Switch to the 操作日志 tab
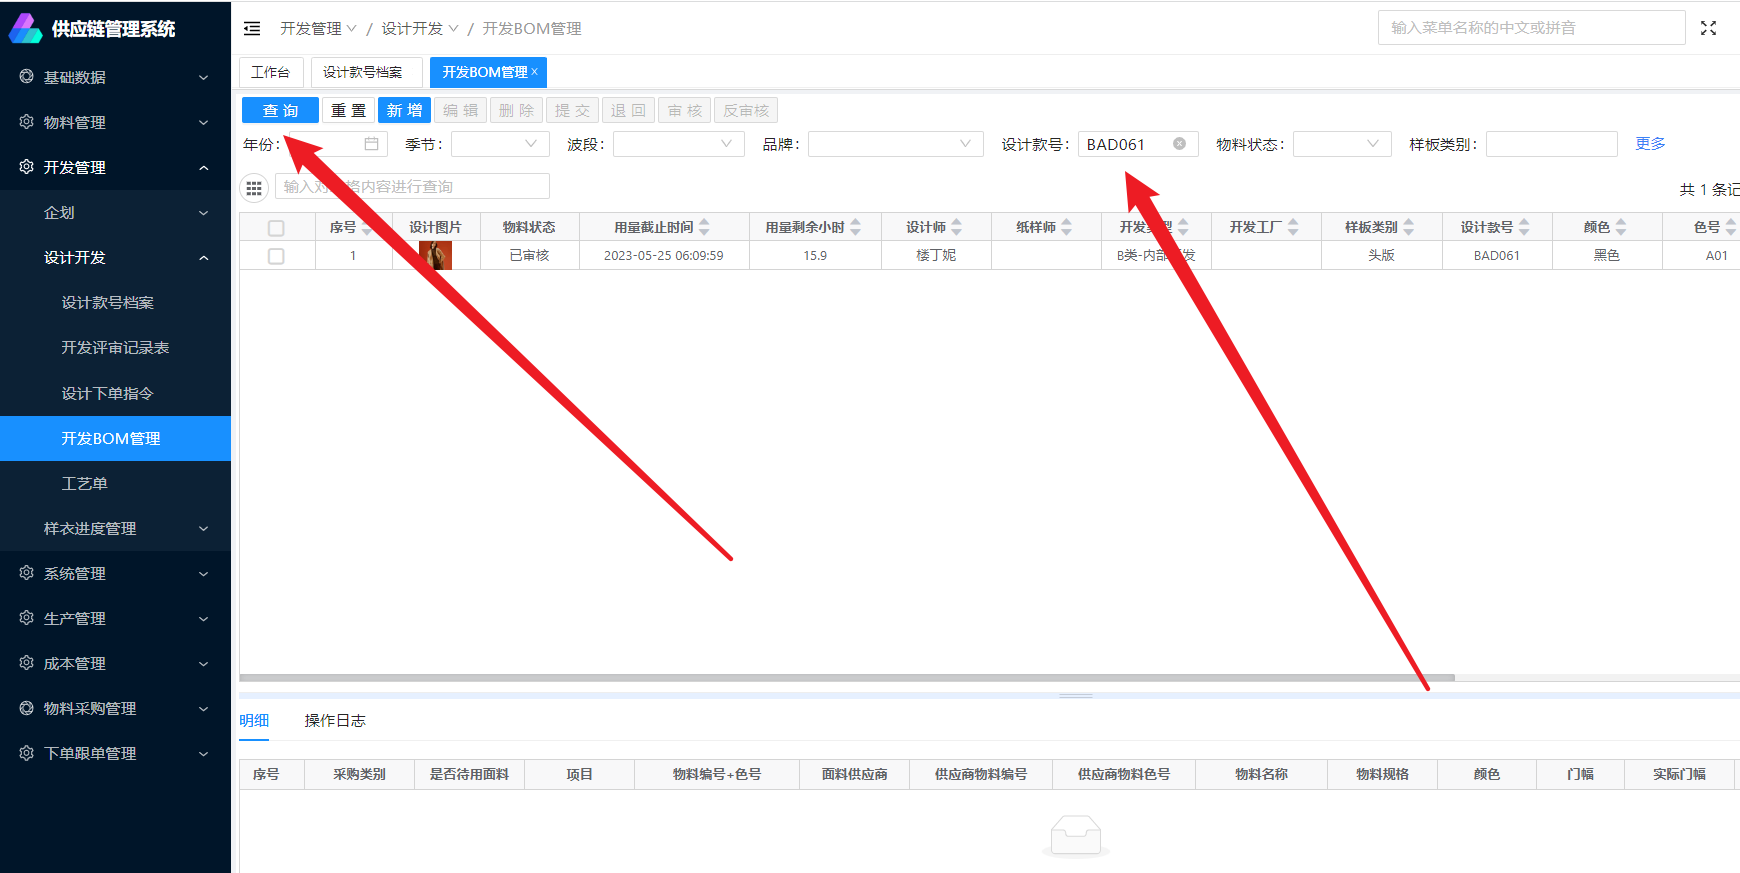Image resolution: width=1740 pixels, height=873 pixels. coord(335,720)
